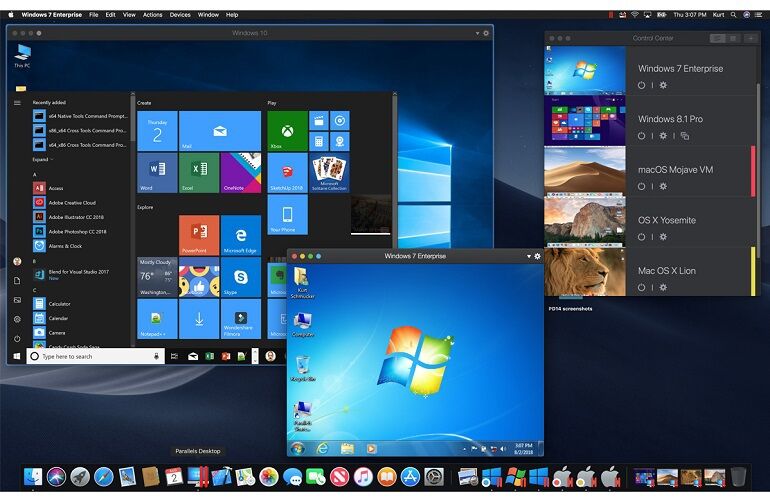The height and width of the screenshot is (504, 770).
Task: Open Adobe Photoshop CC 2018 from app list
Action: point(70,231)
